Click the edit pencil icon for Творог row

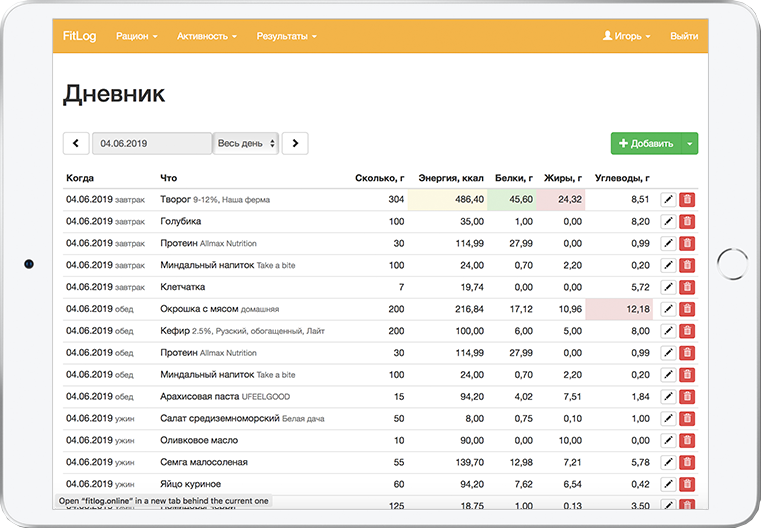coord(669,200)
